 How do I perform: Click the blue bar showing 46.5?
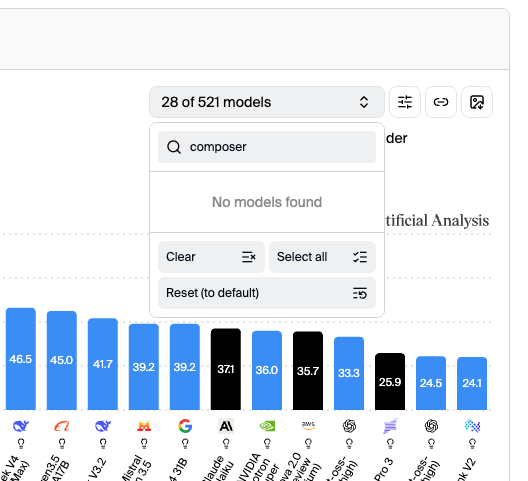21,359
